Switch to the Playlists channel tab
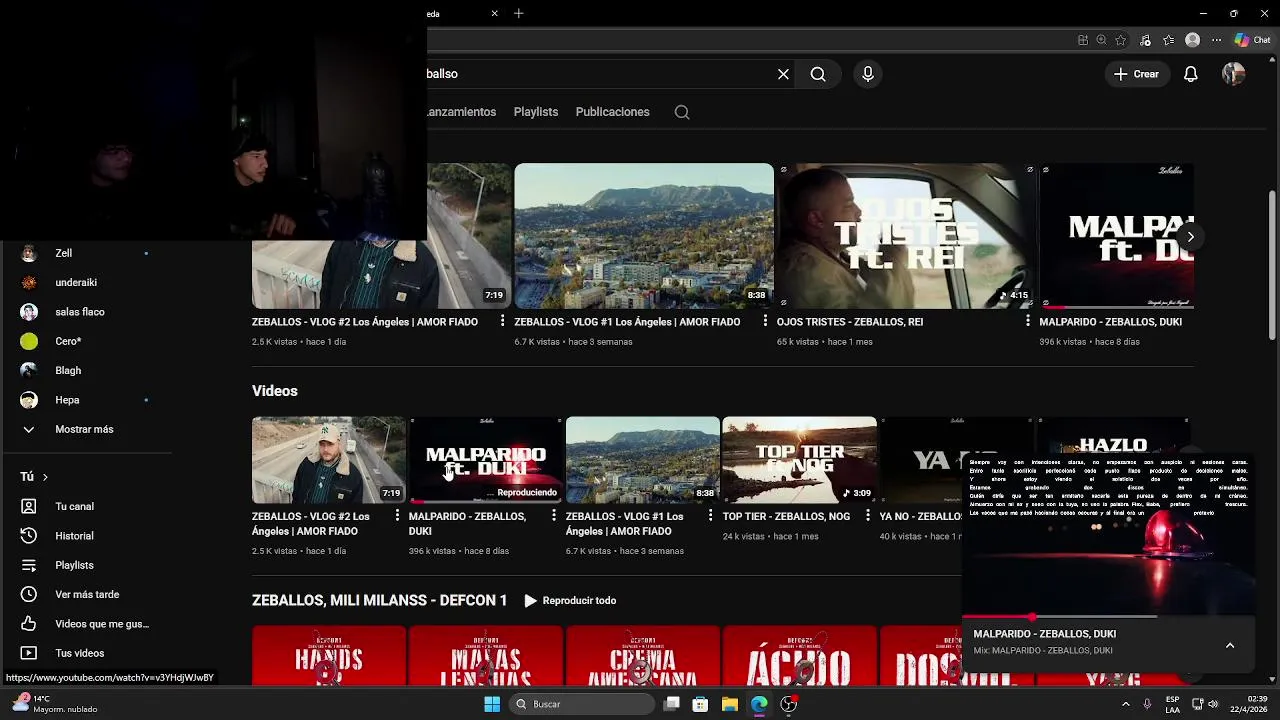1280x720 pixels. tap(536, 112)
